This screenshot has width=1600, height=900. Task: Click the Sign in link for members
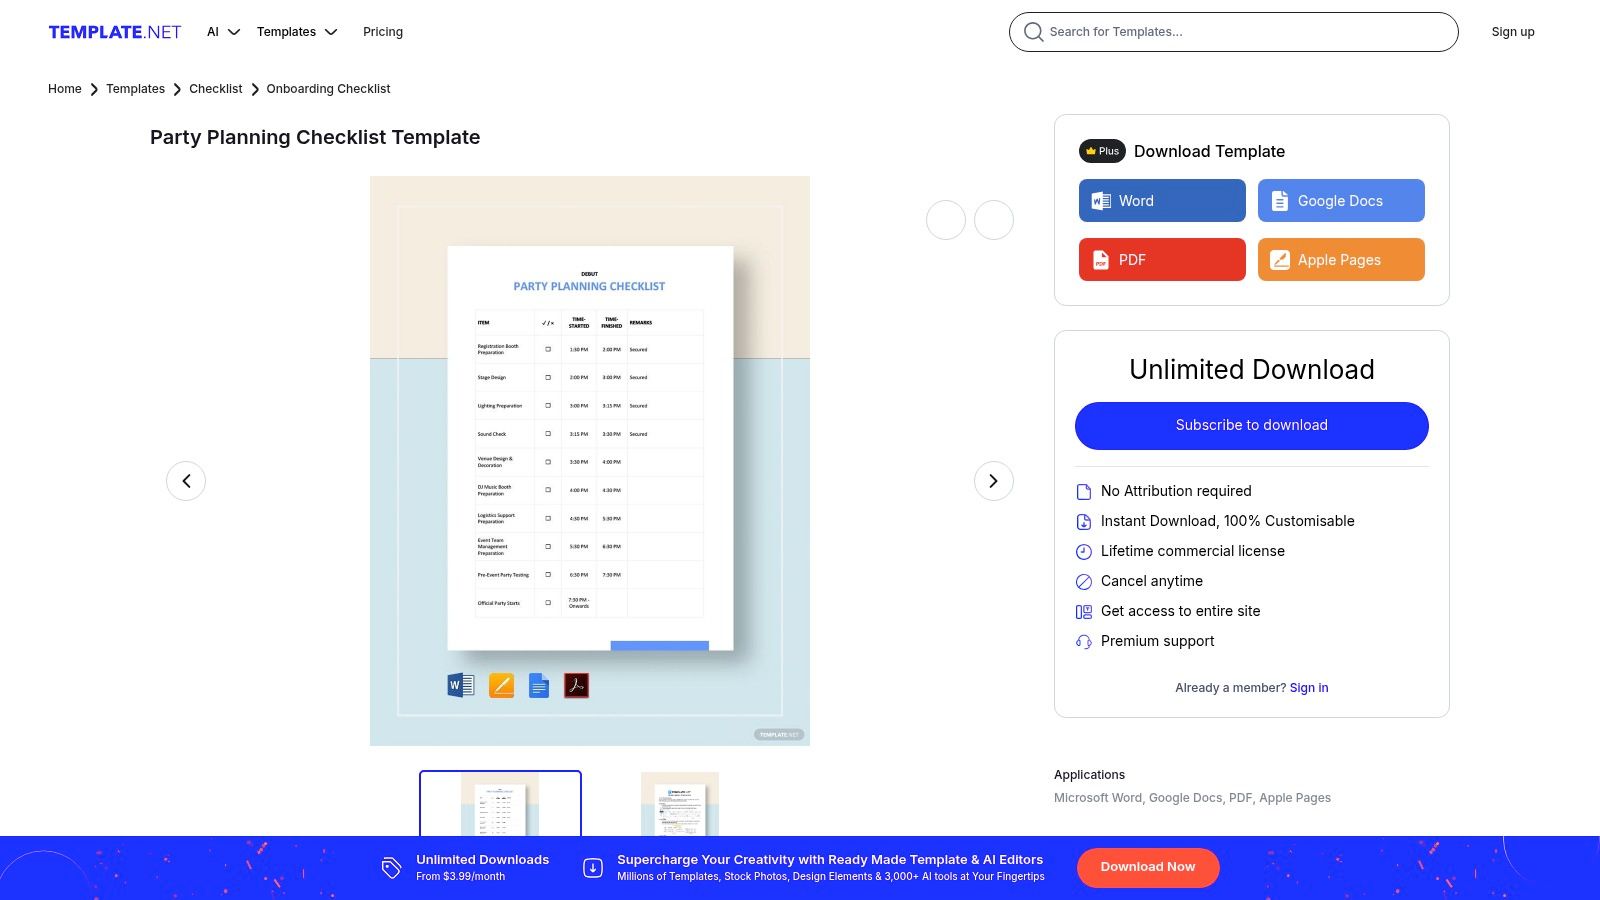(1308, 687)
